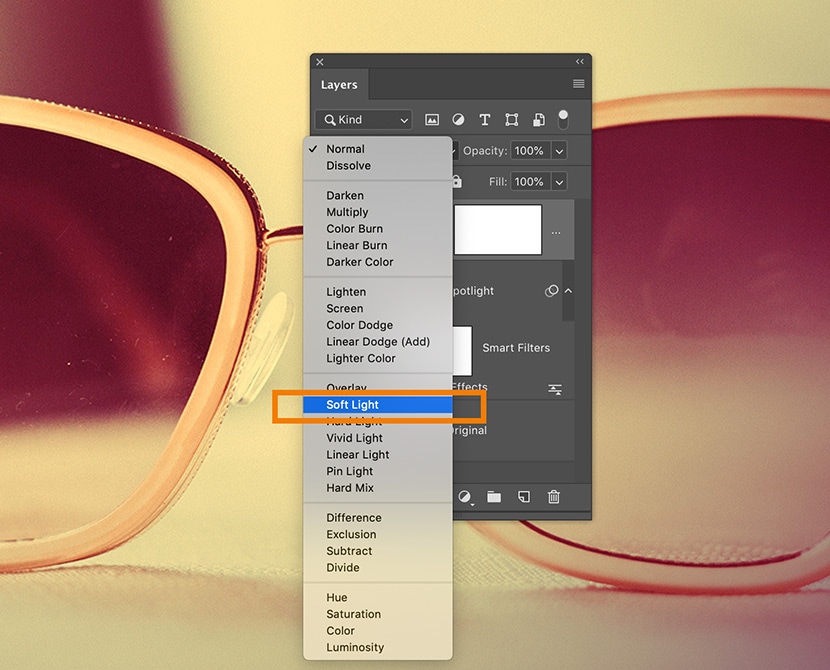Choose Multiply from the blend mode list

coord(347,212)
